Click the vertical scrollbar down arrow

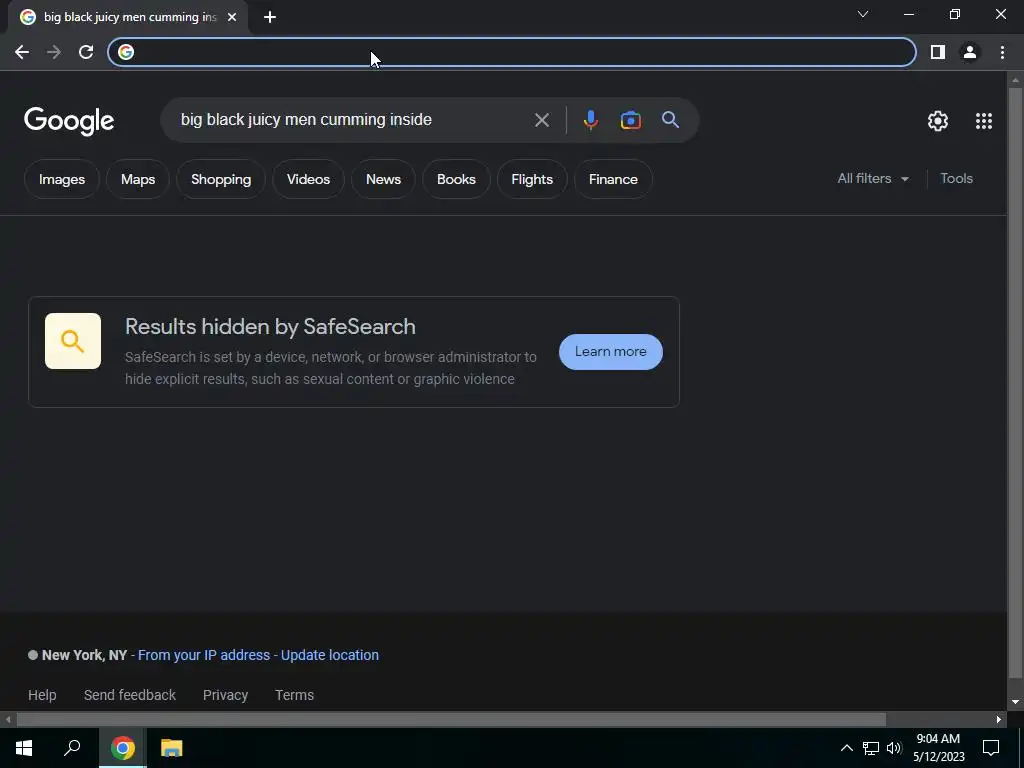coord(1015,702)
